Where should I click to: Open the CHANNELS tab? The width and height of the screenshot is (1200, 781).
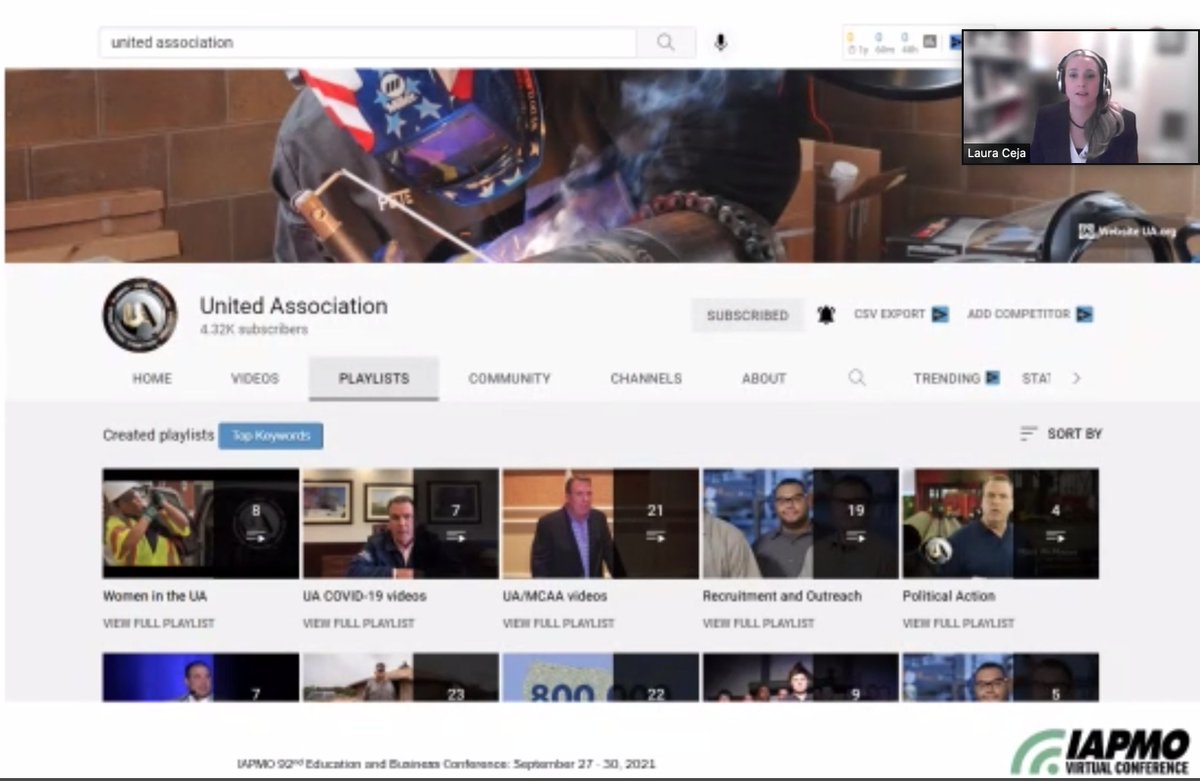[x=646, y=378]
